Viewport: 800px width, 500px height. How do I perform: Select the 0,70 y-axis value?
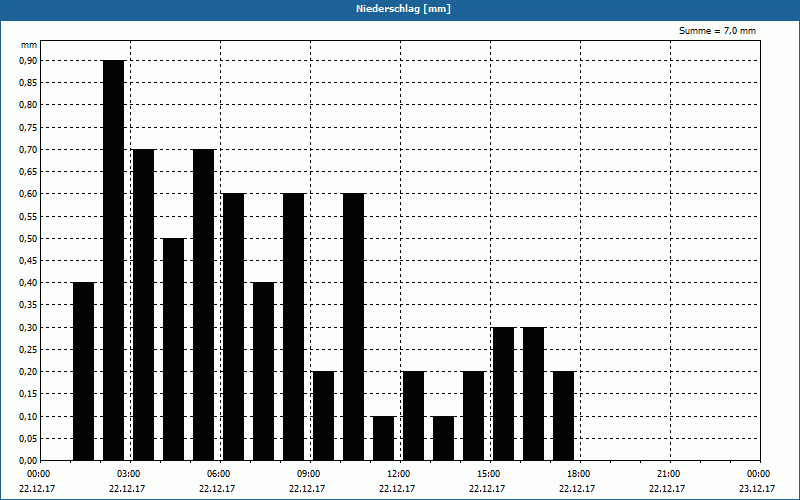[28, 149]
